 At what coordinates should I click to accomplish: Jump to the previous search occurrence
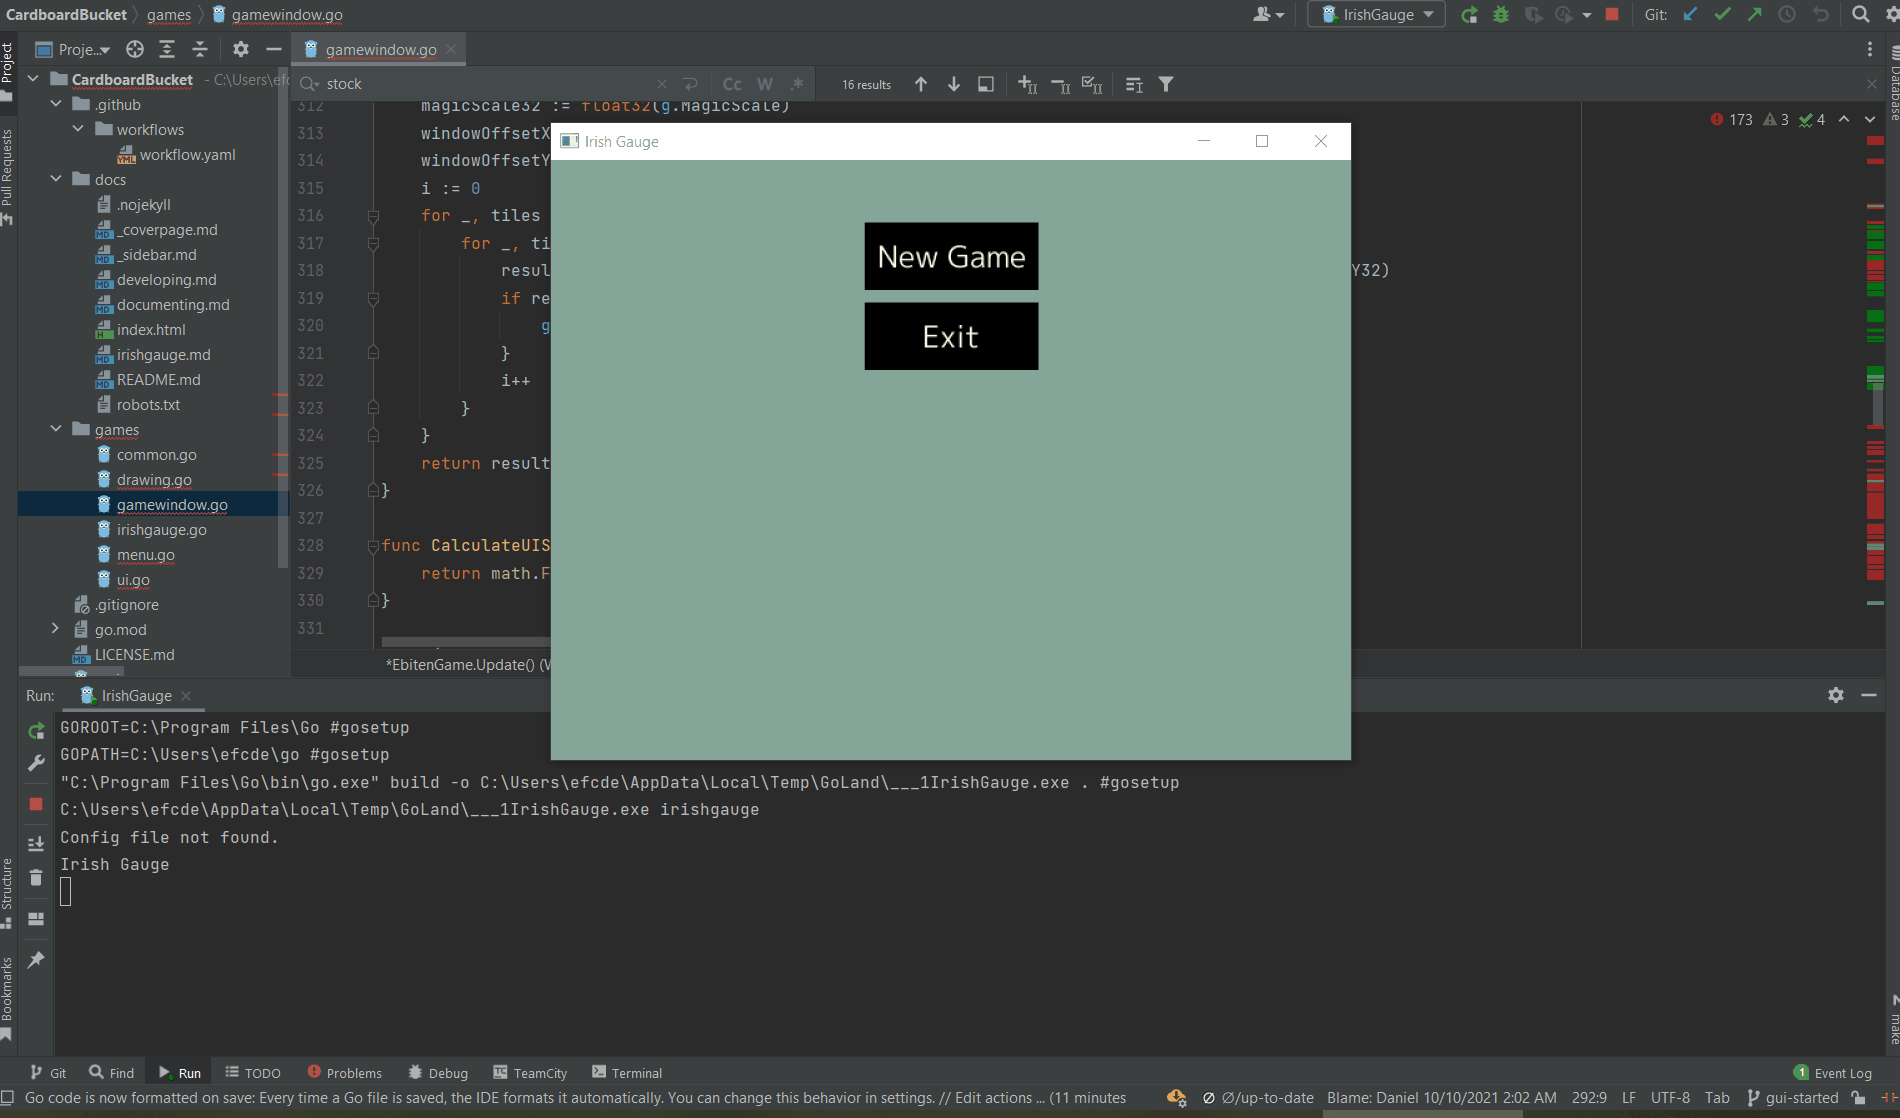coord(921,85)
